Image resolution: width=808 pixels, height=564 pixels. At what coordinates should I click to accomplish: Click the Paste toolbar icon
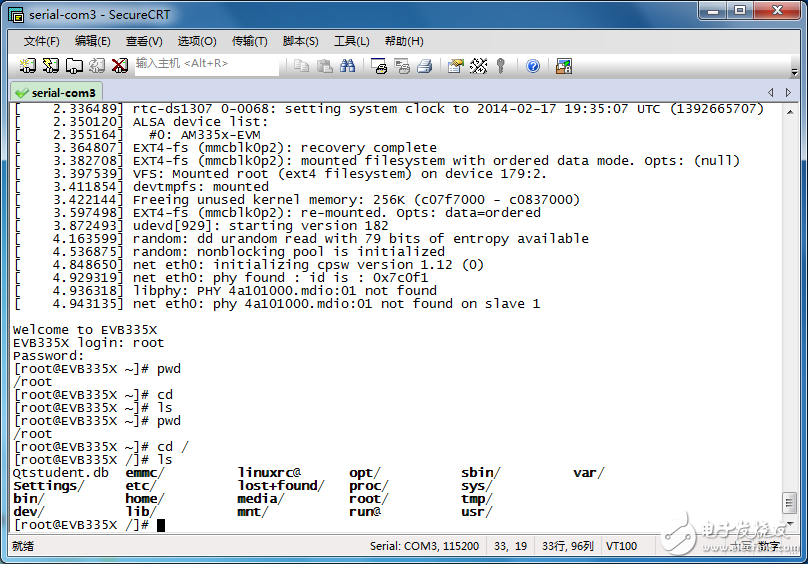pos(324,66)
